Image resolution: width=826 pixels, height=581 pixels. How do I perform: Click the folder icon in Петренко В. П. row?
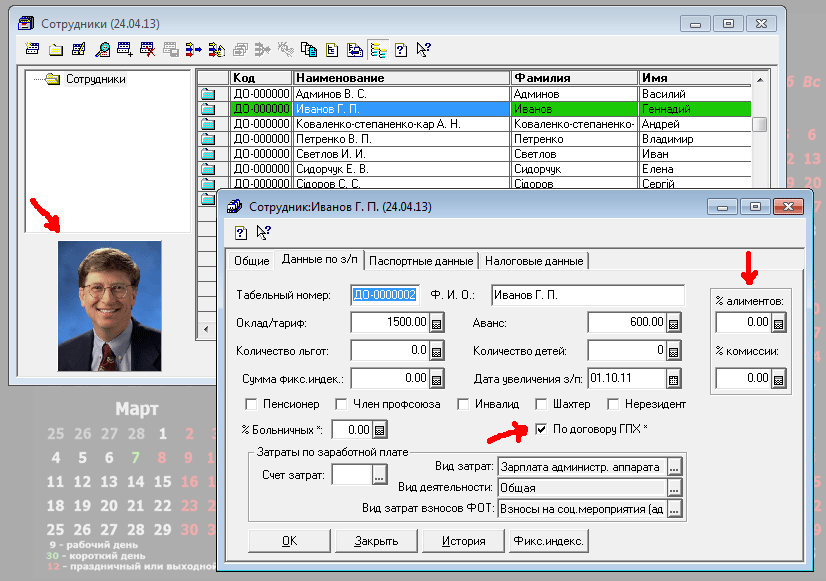[x=208, y=140]
